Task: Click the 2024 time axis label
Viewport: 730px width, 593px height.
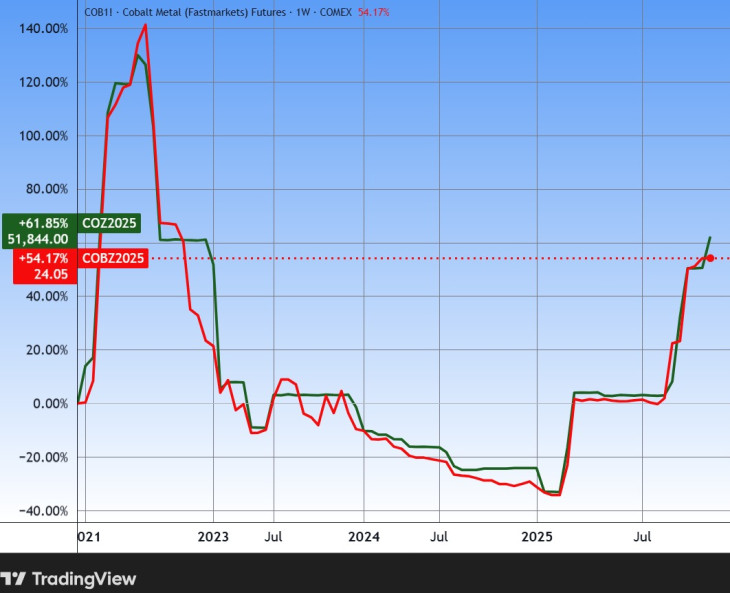Action: click(364, 537)
